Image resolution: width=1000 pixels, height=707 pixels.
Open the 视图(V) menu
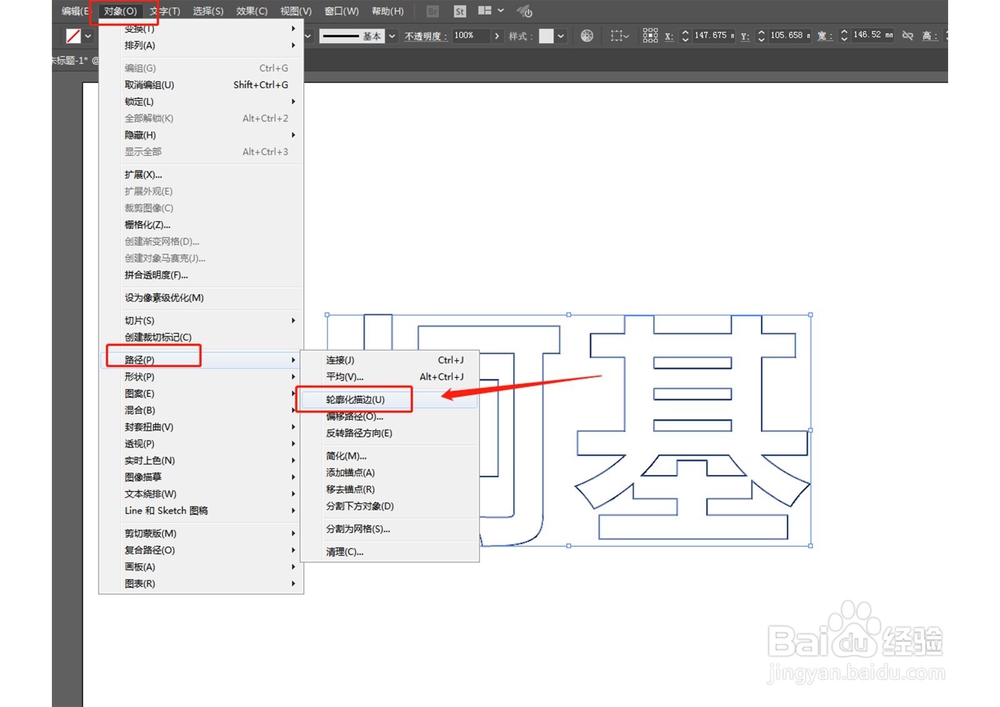[x=296, y=11]
